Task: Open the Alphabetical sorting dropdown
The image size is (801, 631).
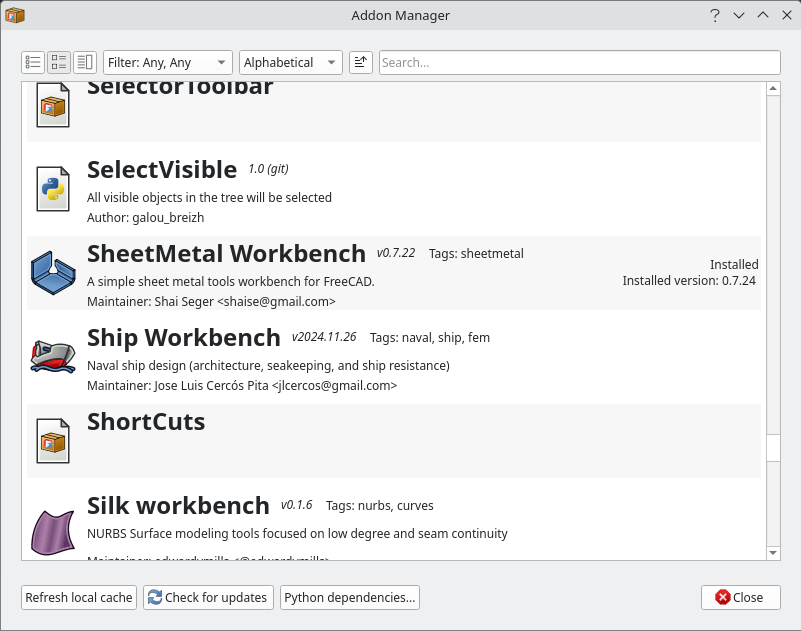Action: coord(290,62)
